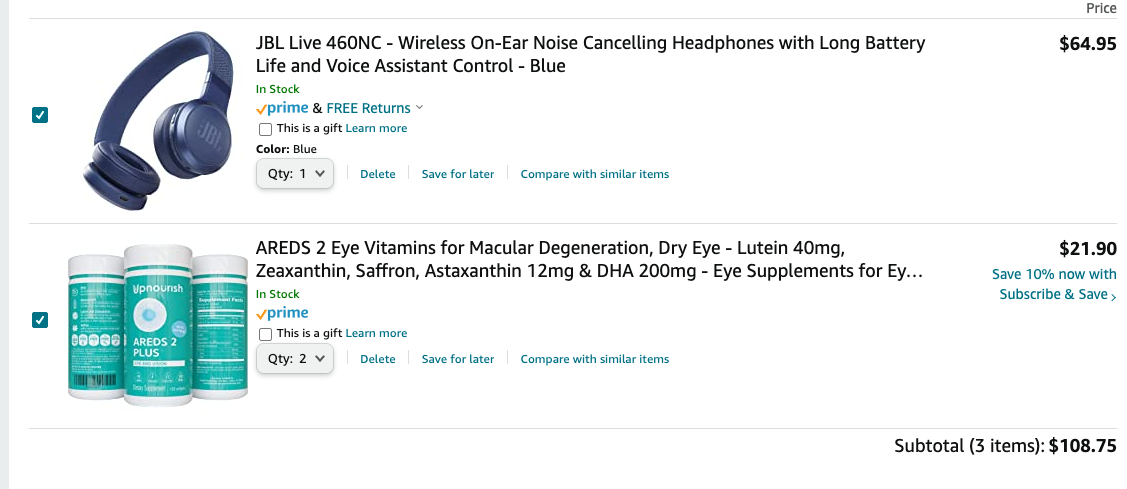This screenshot has height=489, width=1127.
Task: Mark JBL headphones as a gift
Action: 265,129
